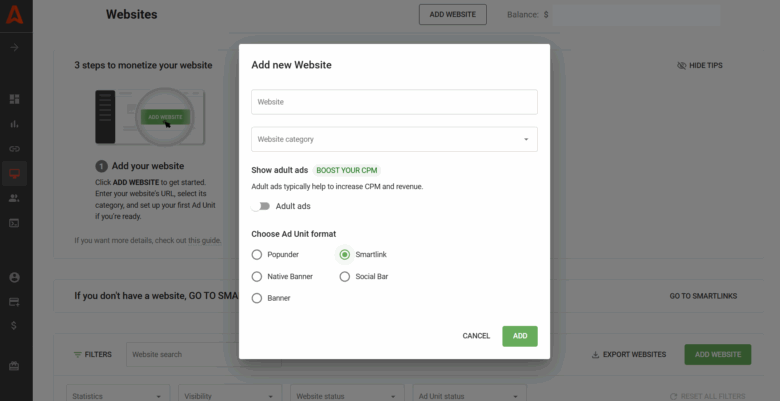Choose the Social Bar radio option
The width and height of the screenshot is (780, 401).
click(345, 276)
